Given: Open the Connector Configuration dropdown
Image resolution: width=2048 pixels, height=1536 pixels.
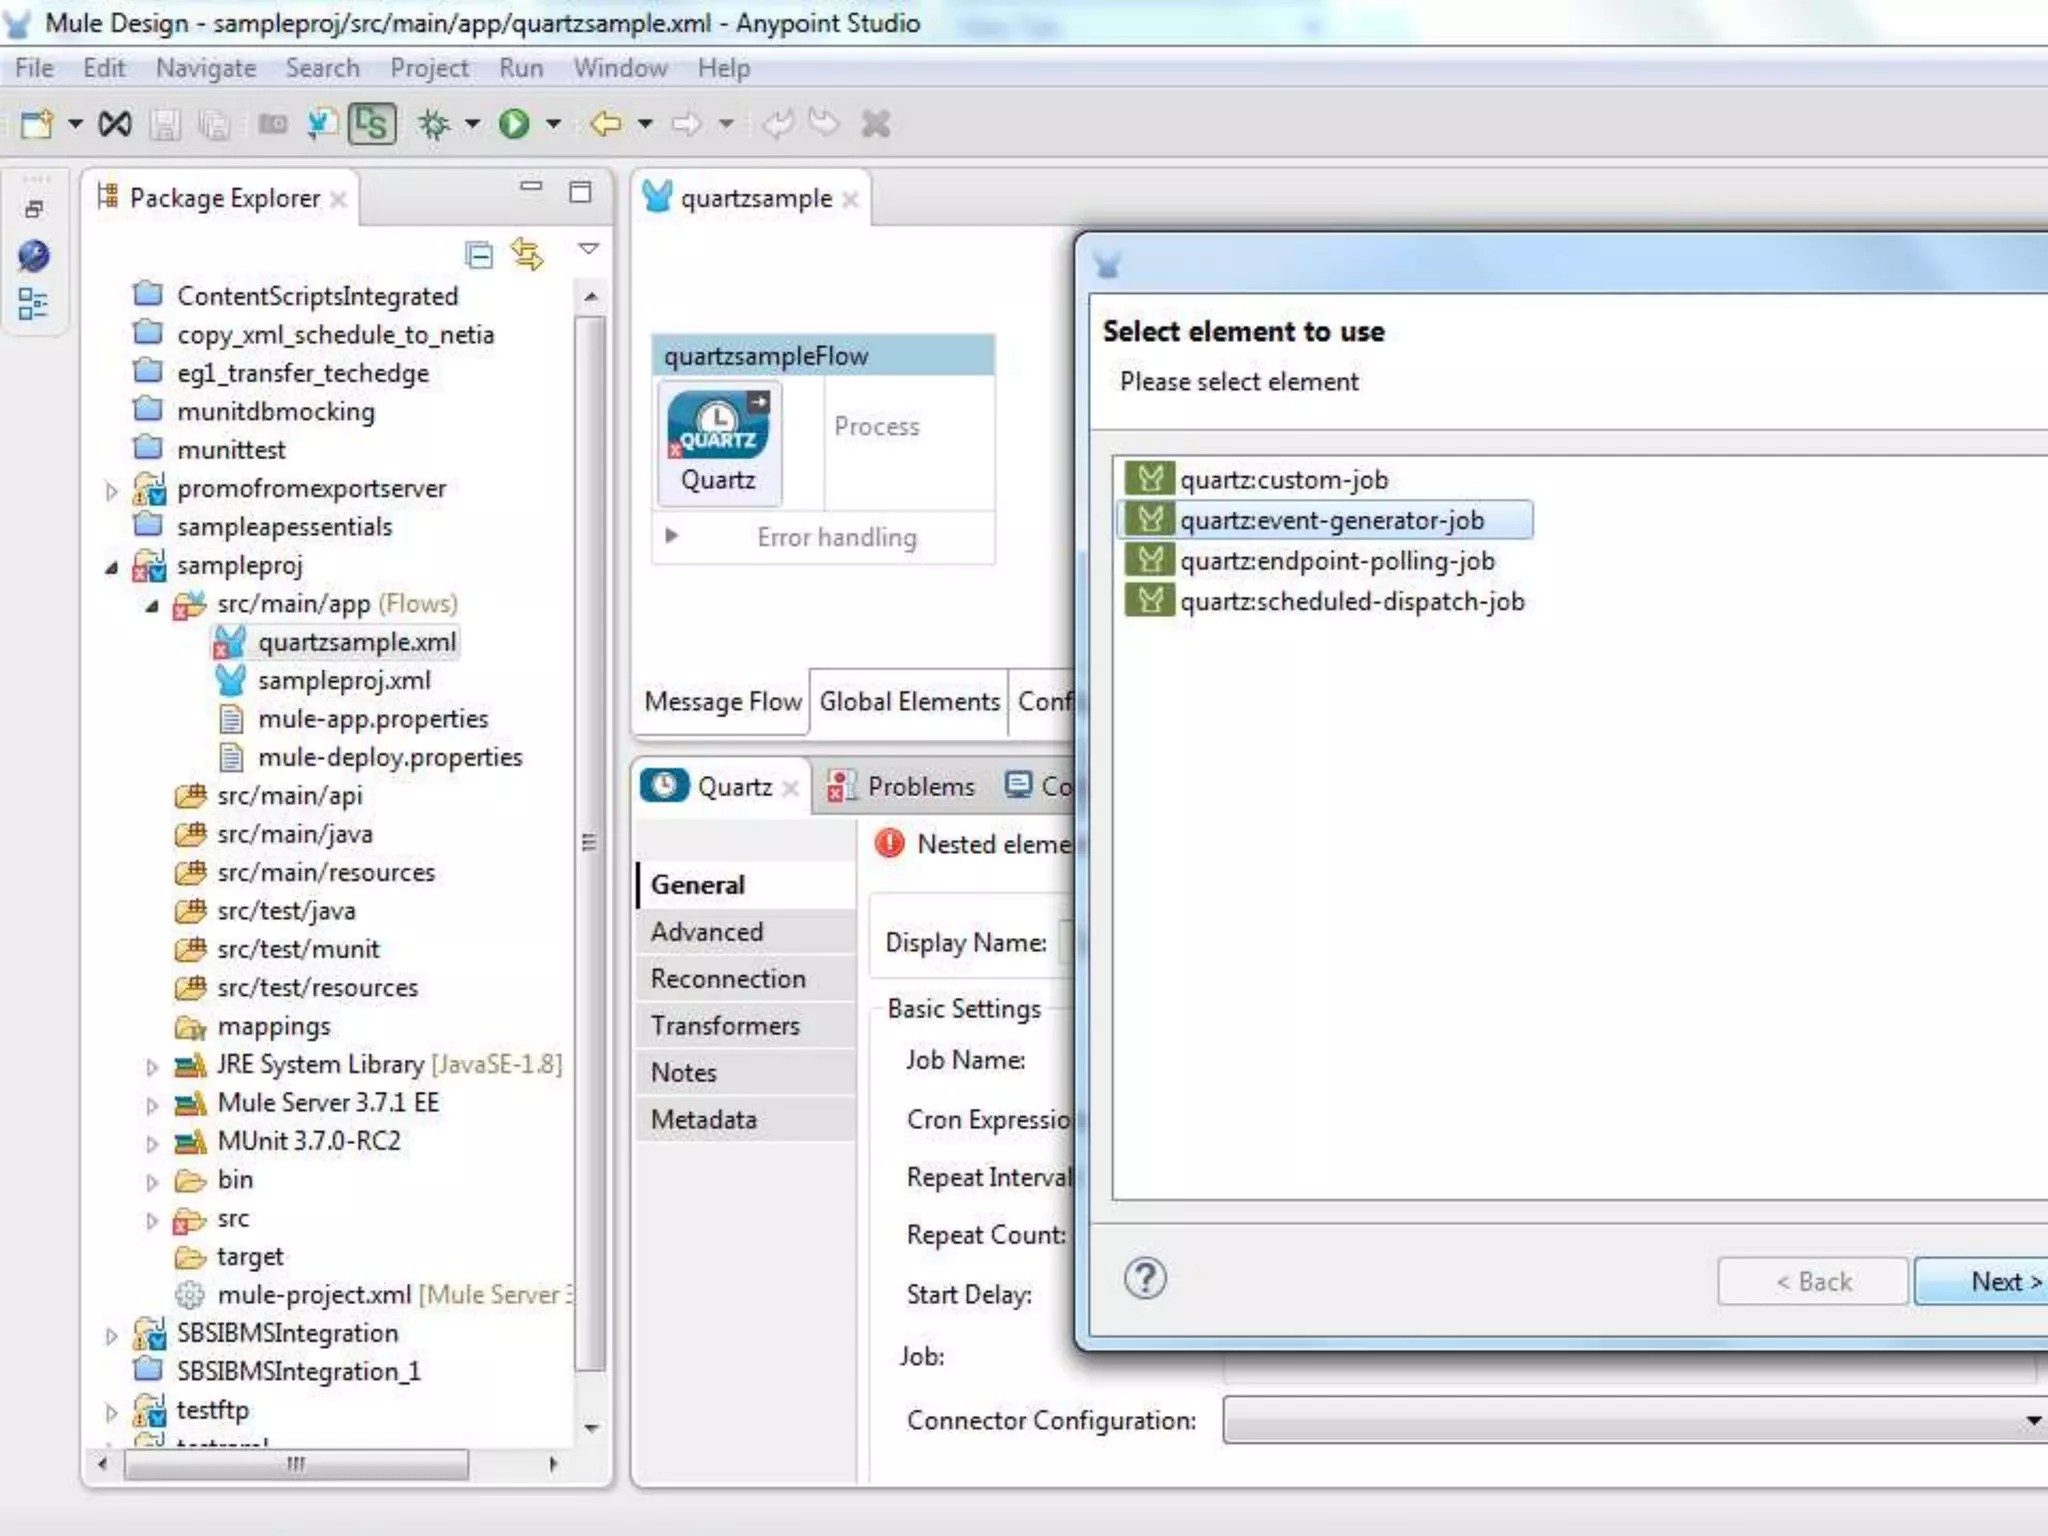Looking at the screenshot, I should (2032, 1420).
